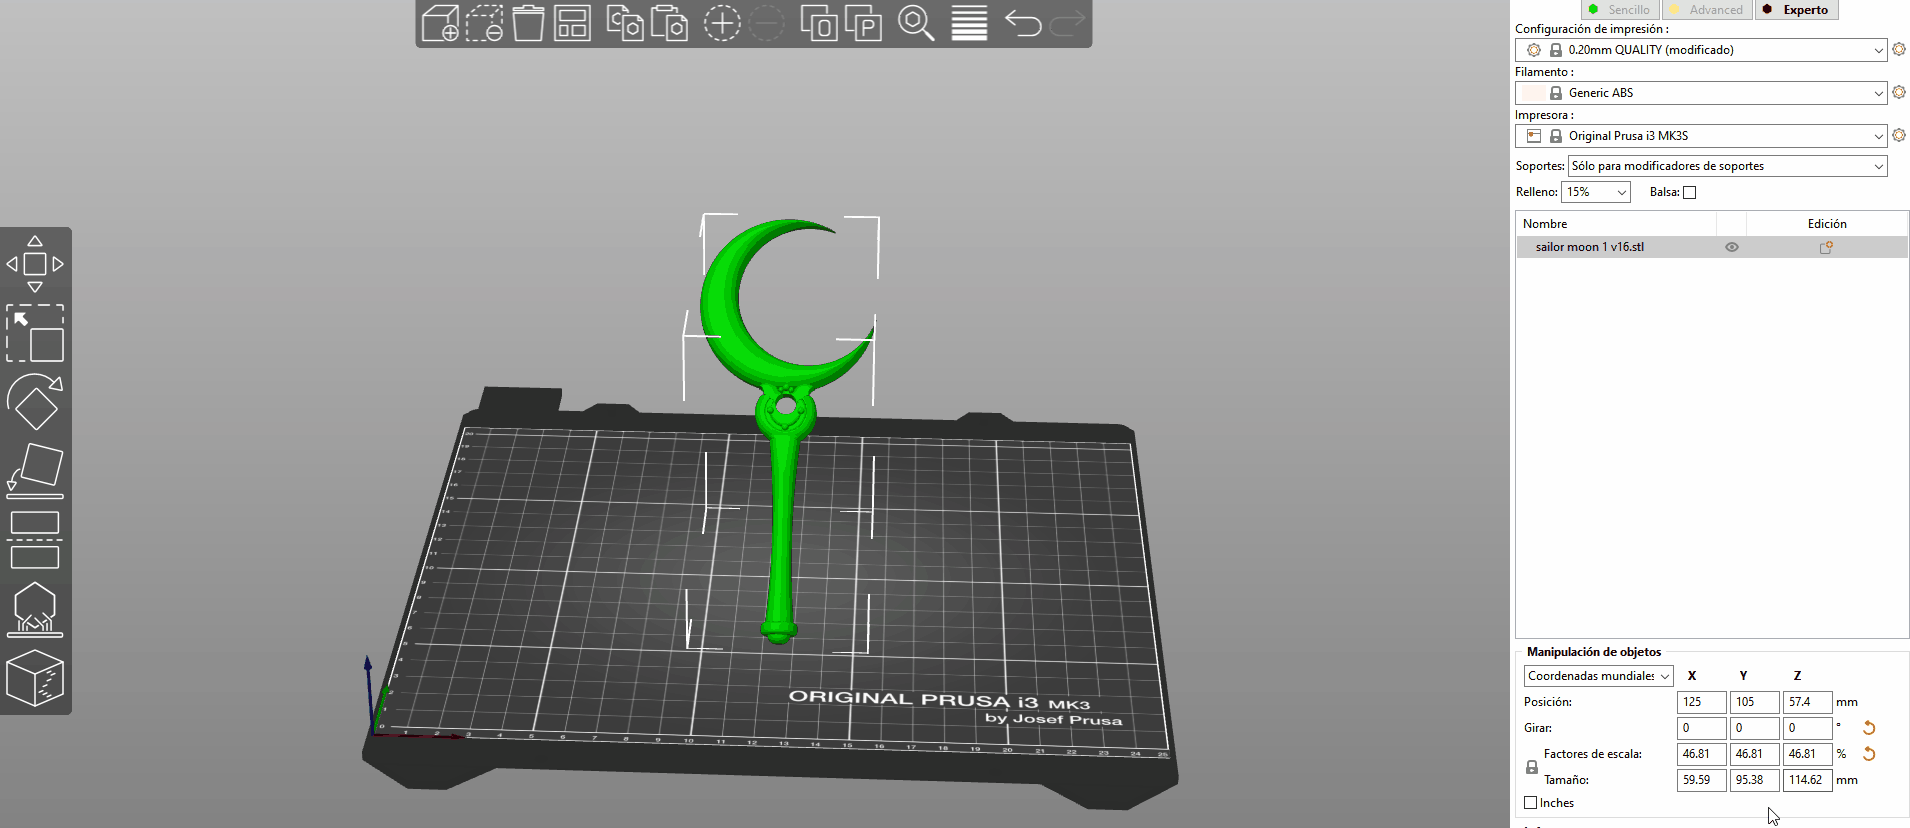This screenshot has width=1910, height=828.
Task: Click the Delete all trash icon
Action: 528,23
